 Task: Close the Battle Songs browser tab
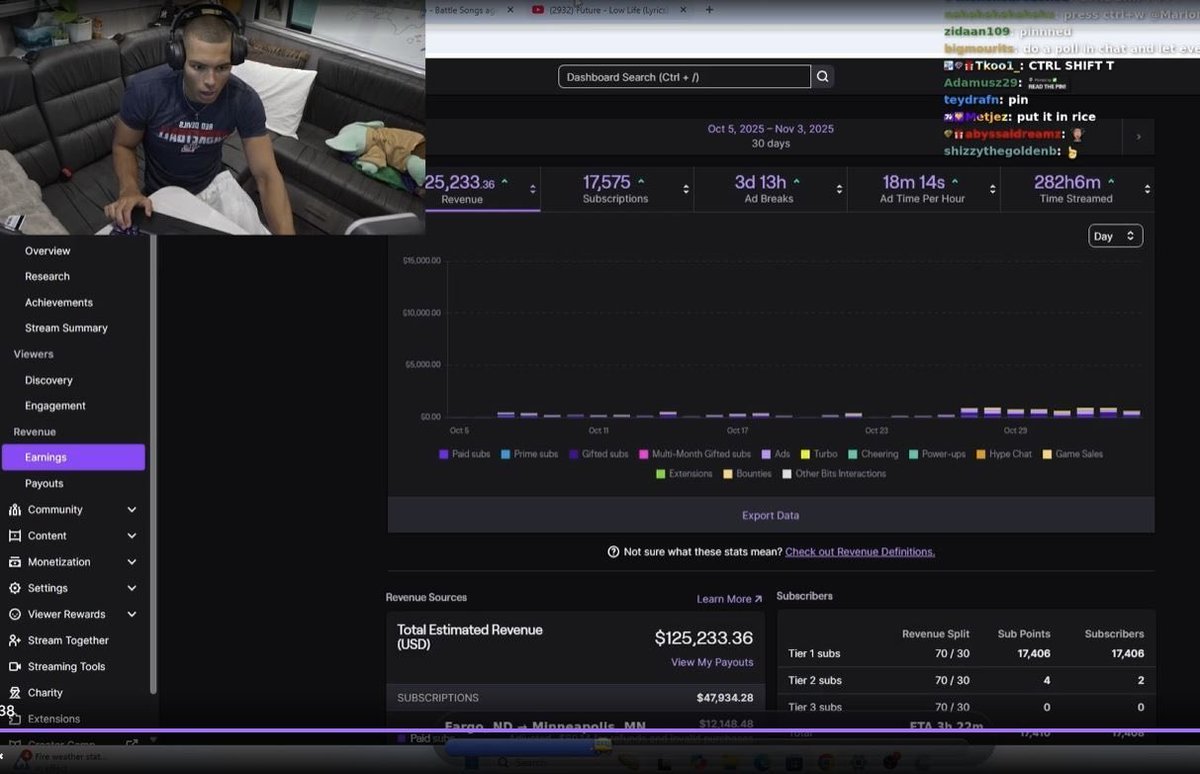point(510,10)
